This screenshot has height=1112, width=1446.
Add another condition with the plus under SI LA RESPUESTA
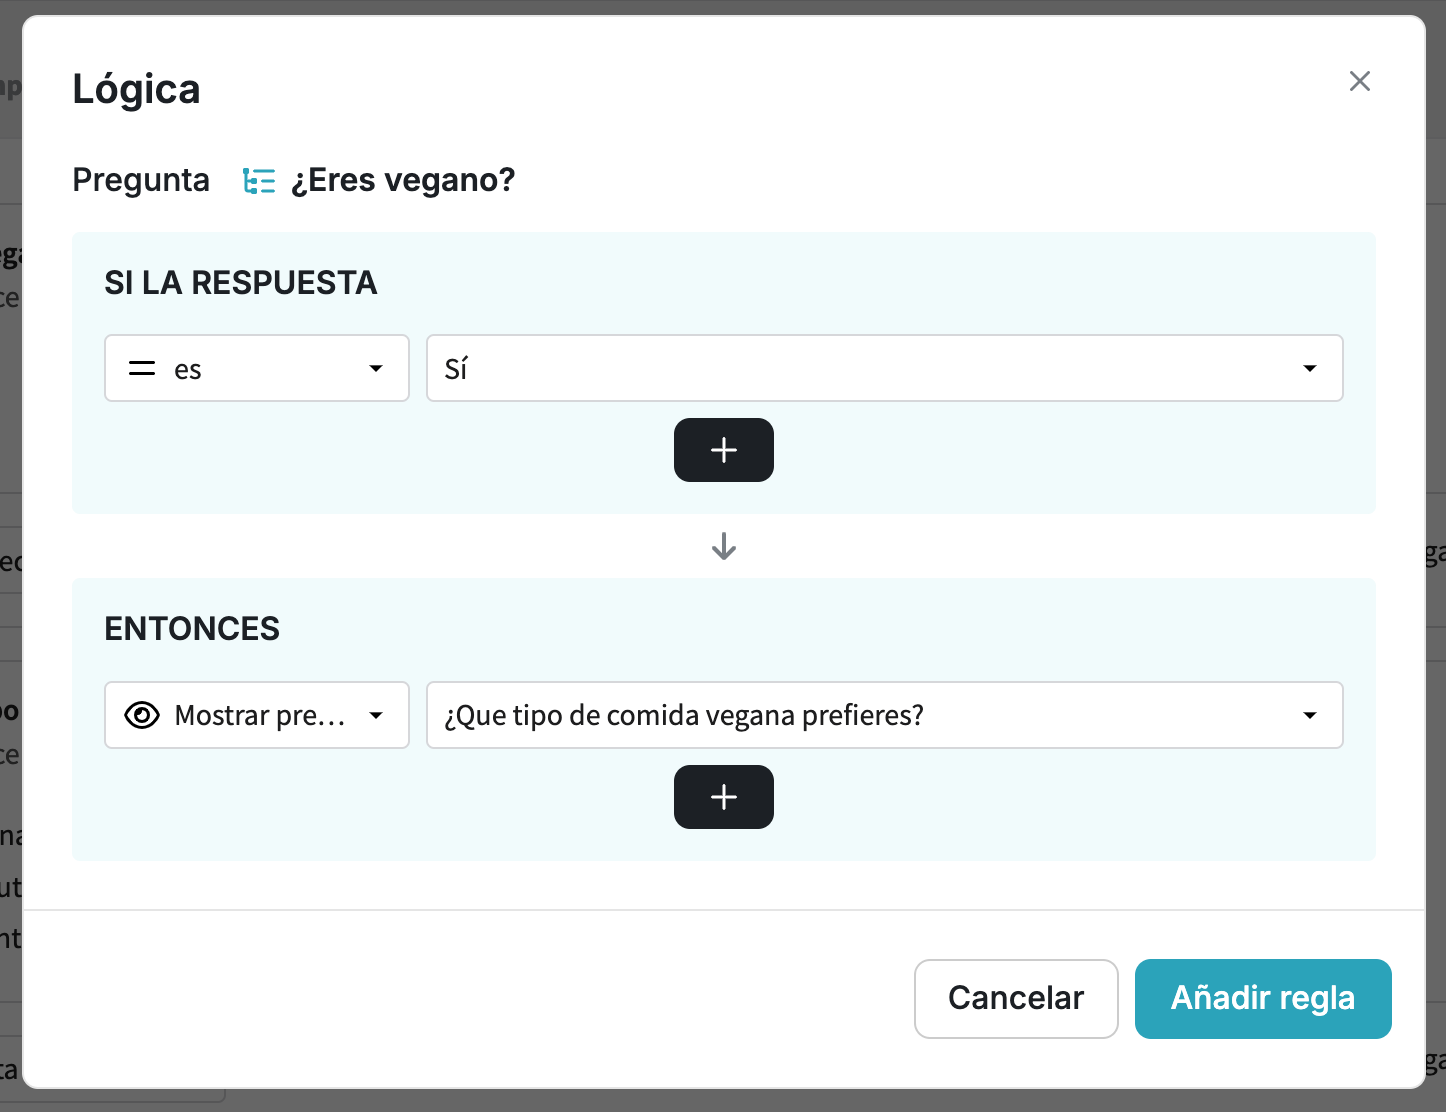tap(723, 450)
